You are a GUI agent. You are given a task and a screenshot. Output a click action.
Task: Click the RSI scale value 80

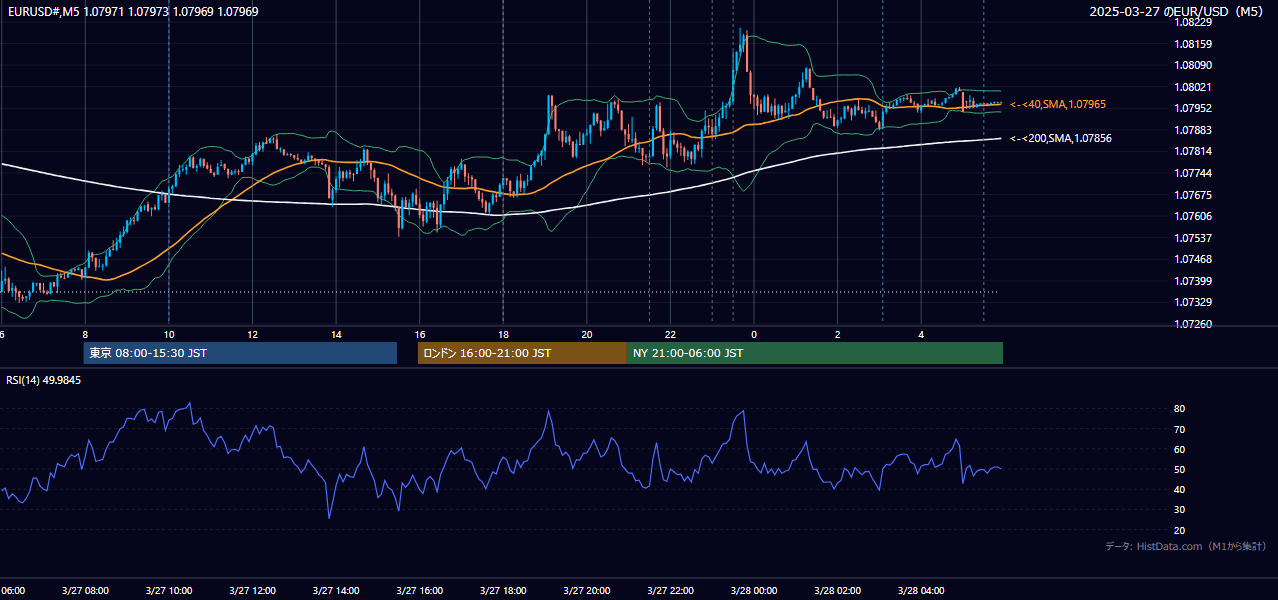1180,409
